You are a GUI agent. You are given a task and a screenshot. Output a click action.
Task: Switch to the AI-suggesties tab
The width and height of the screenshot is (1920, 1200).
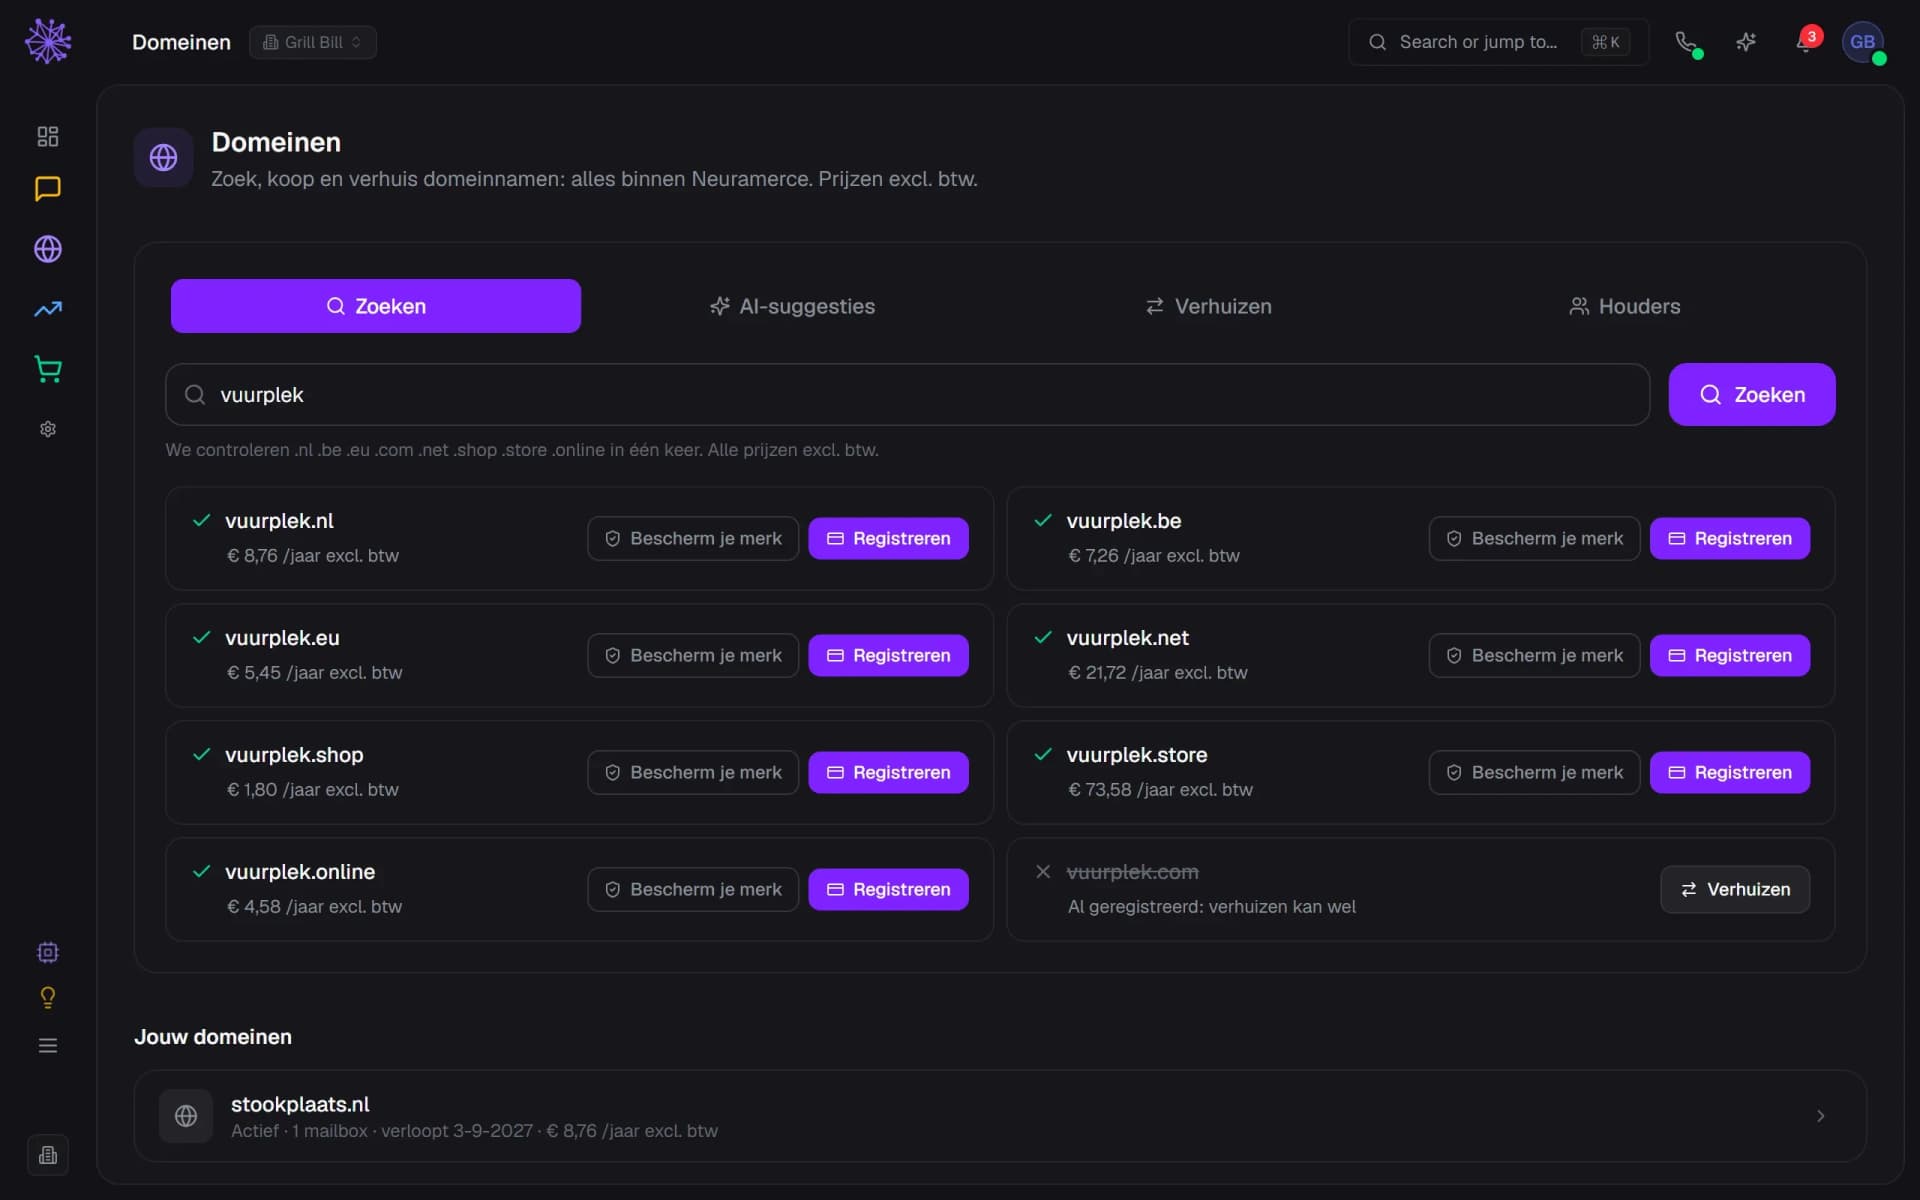(x=792, y=306)
